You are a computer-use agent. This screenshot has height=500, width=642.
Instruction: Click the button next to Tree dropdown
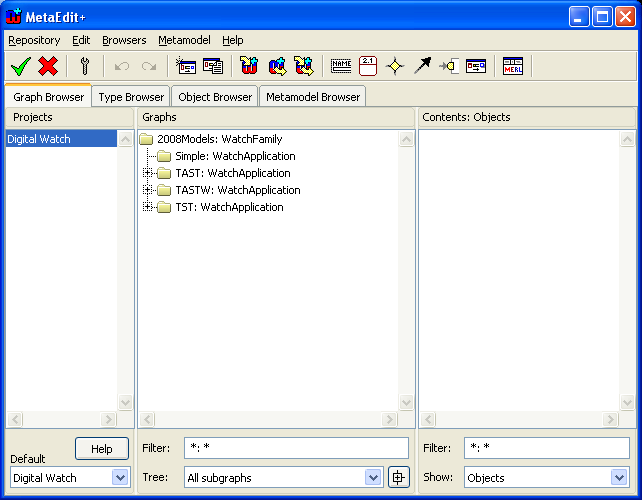tap(399, 478)
